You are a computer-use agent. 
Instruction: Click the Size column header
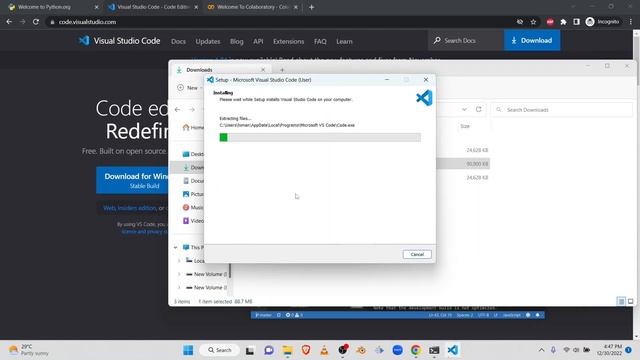(465, 126)
